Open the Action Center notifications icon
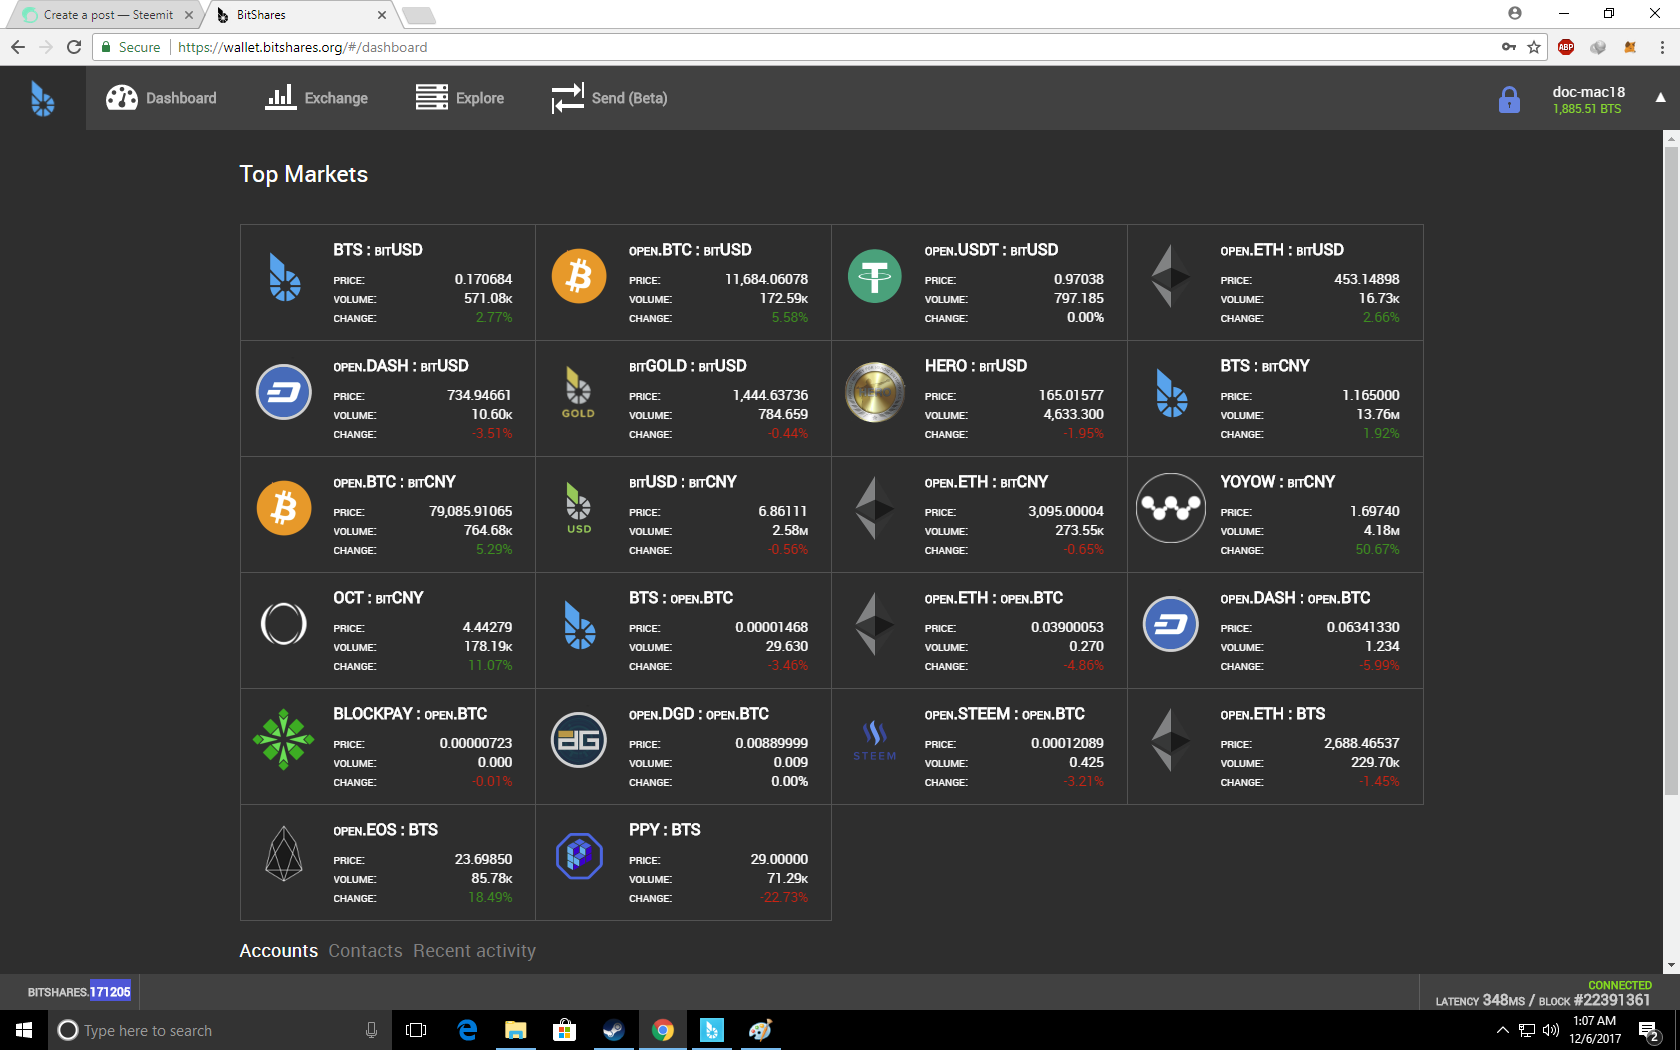 (x=1649, y=1030)
